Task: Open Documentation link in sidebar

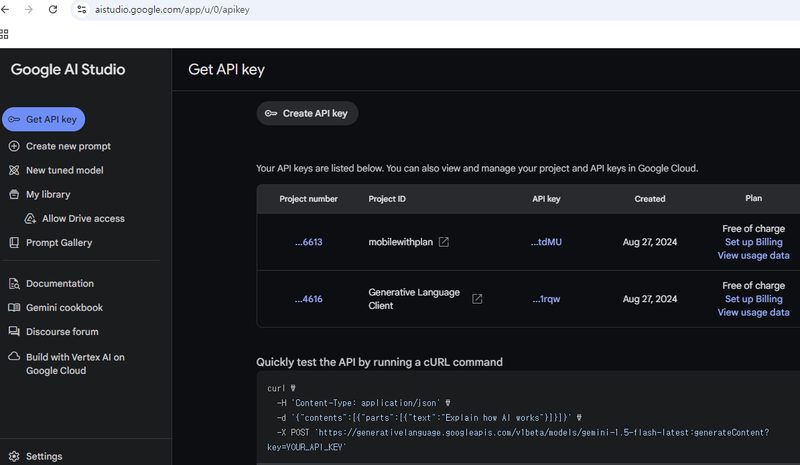Action: click(60, 283)
